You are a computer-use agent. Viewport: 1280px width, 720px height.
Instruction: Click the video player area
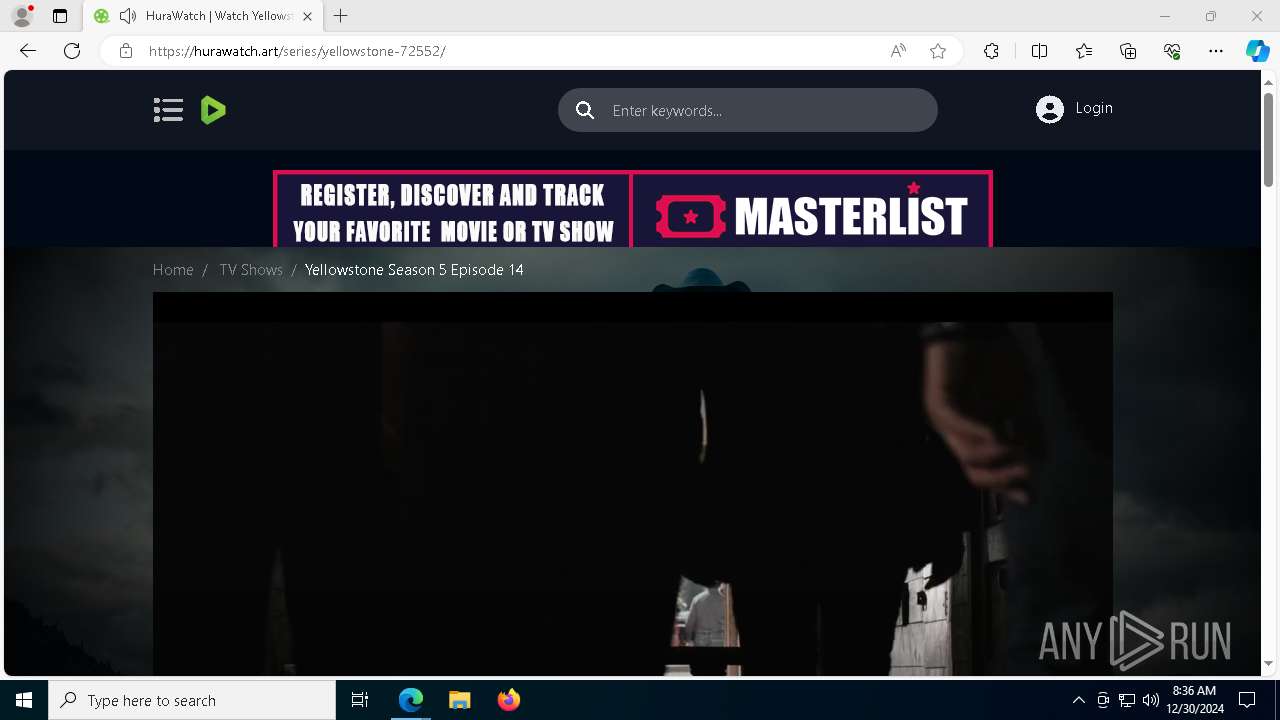coord(632,484)
